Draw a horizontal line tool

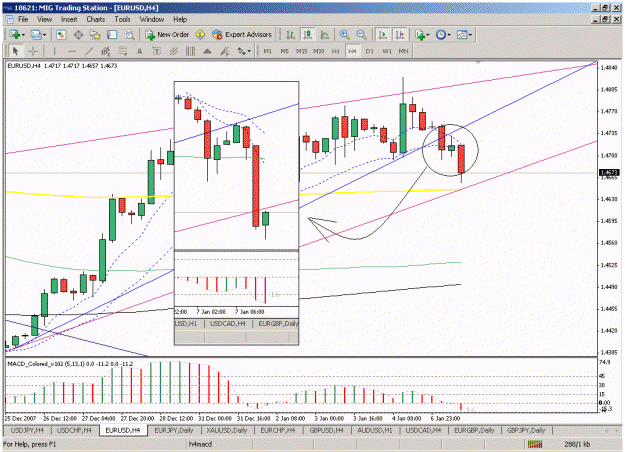coord(72,51)
